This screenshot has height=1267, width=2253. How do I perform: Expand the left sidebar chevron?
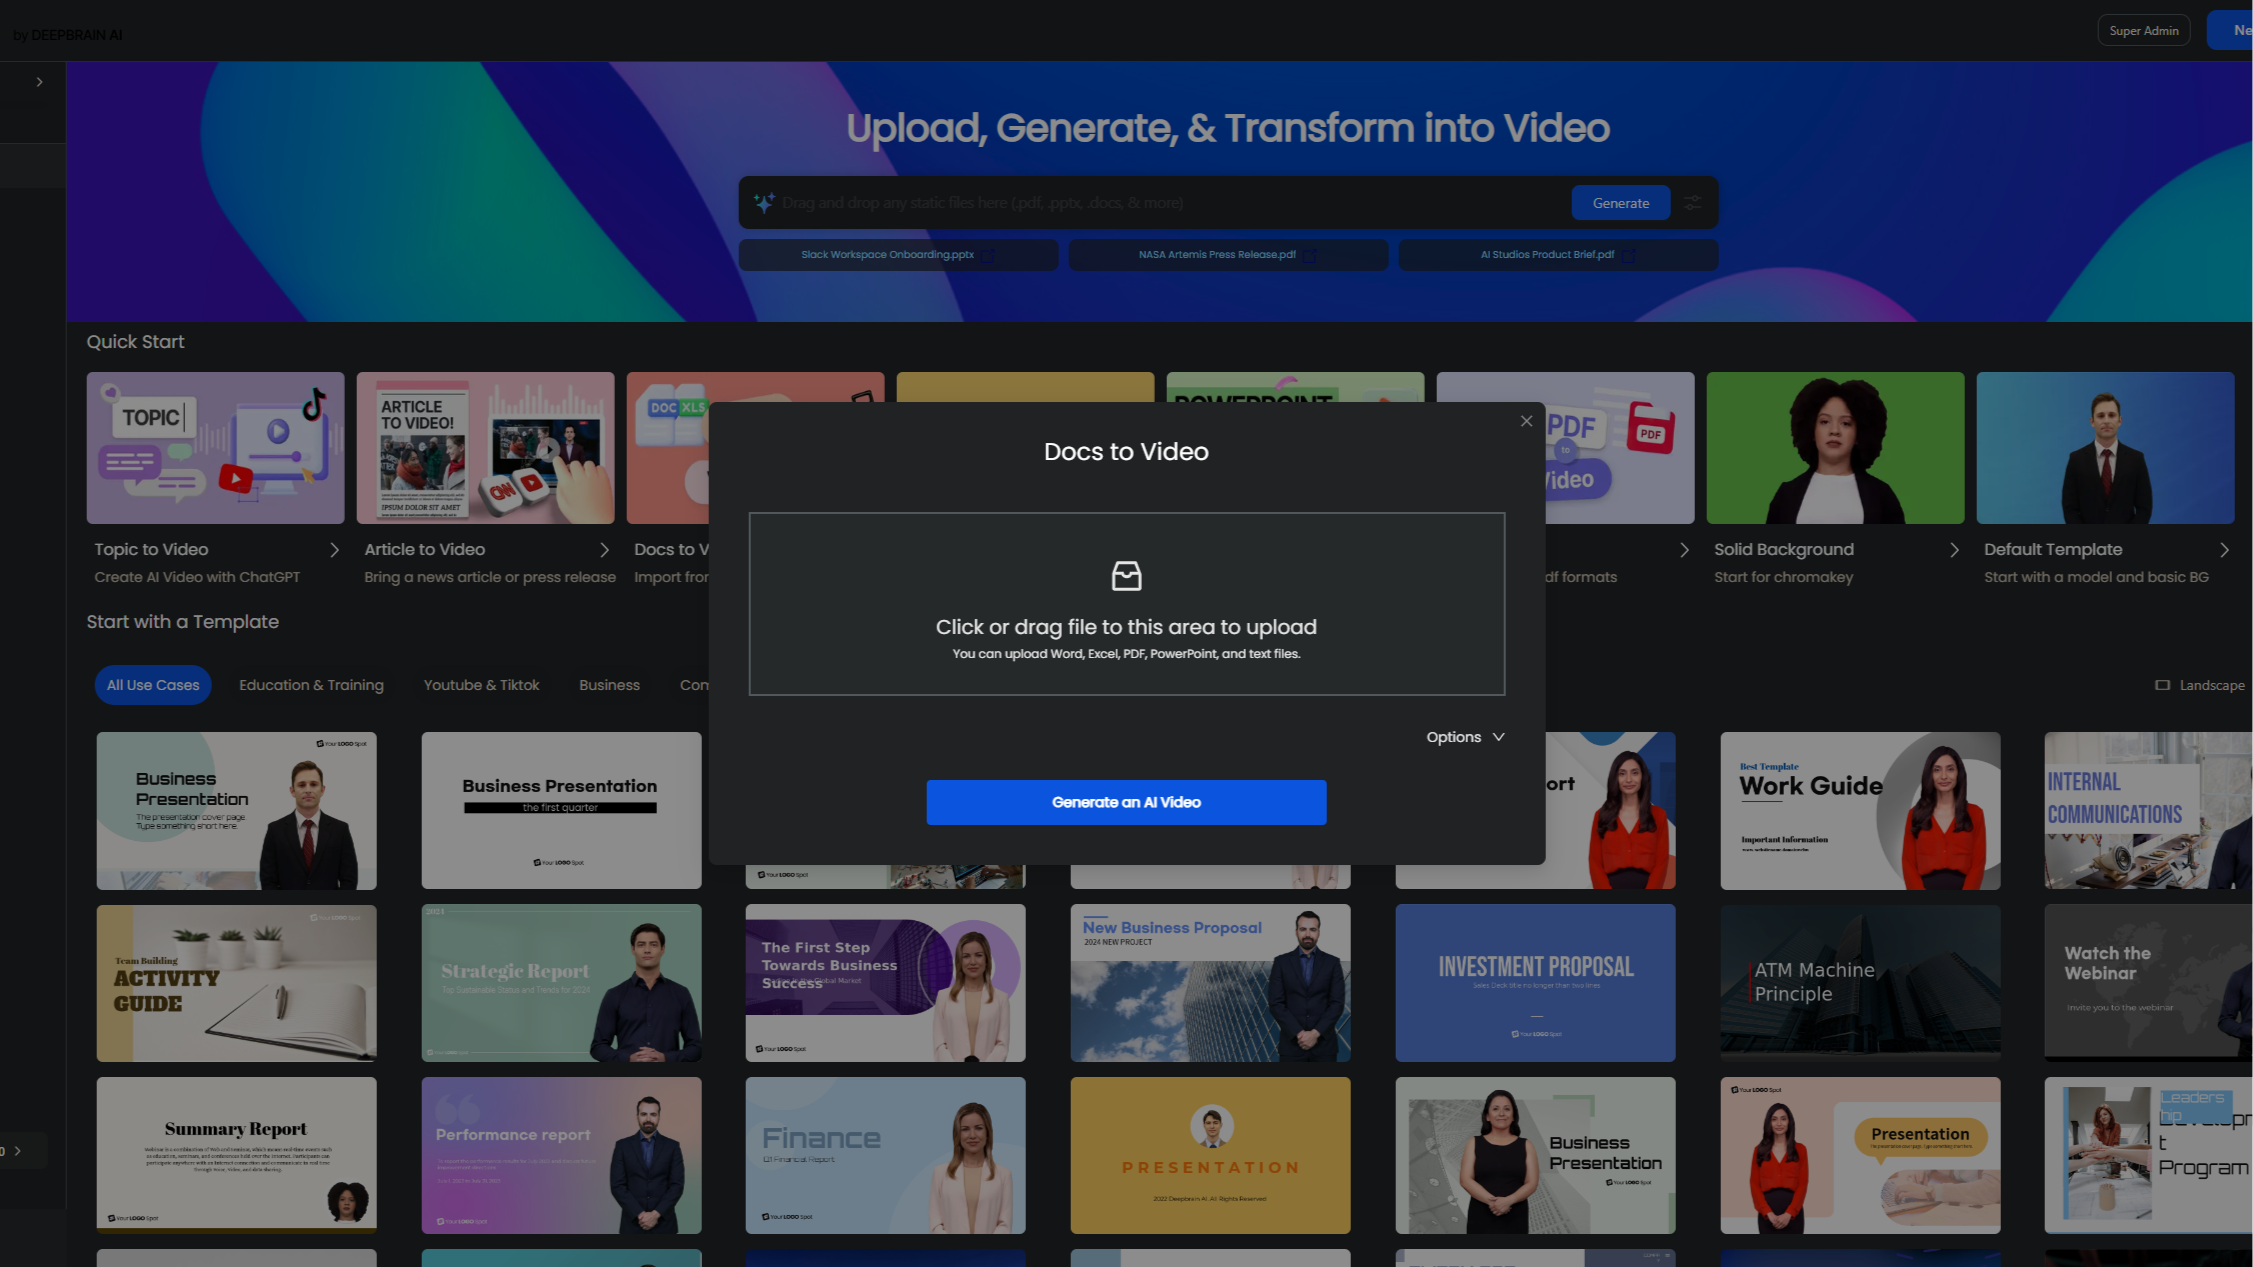[x=39, y=82]
